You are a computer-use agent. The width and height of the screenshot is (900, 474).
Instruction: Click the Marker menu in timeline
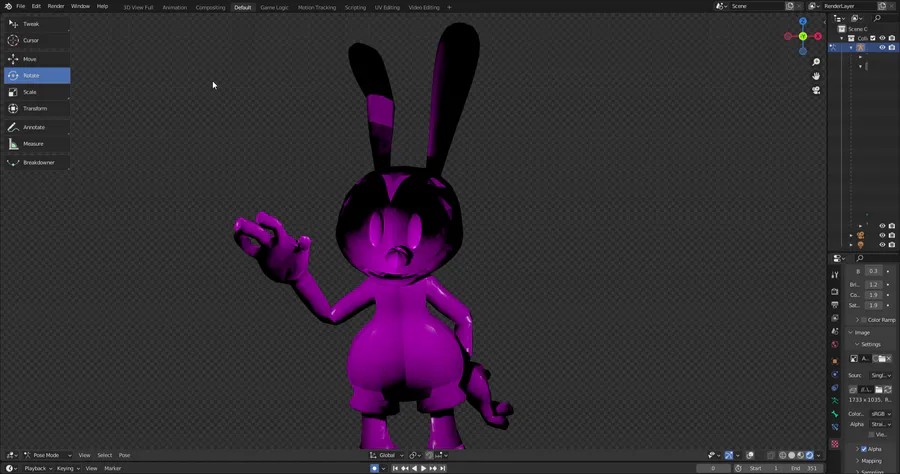(112, 468)
